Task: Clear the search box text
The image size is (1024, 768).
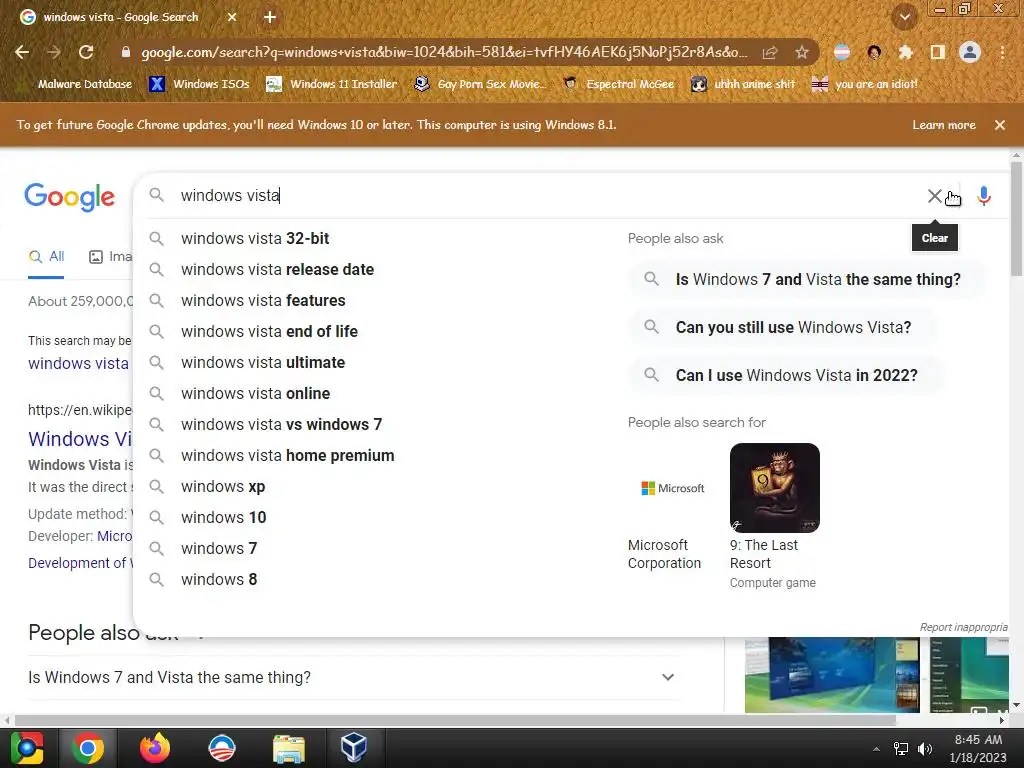Action: (935, 196)
